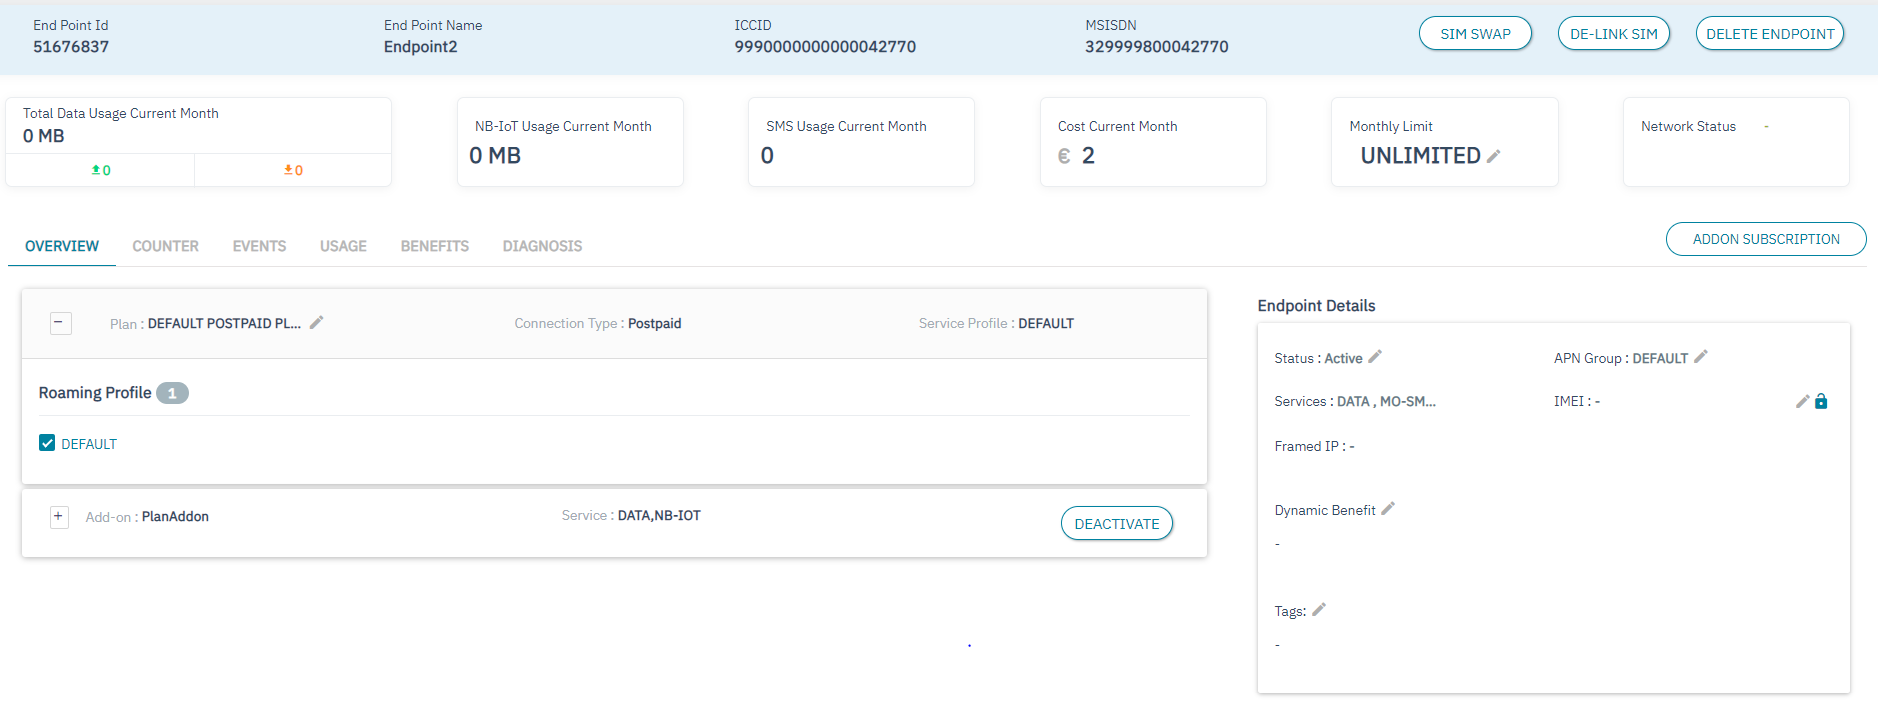
Task: Click the SIM SWAP button
Action: [1475, 34]
